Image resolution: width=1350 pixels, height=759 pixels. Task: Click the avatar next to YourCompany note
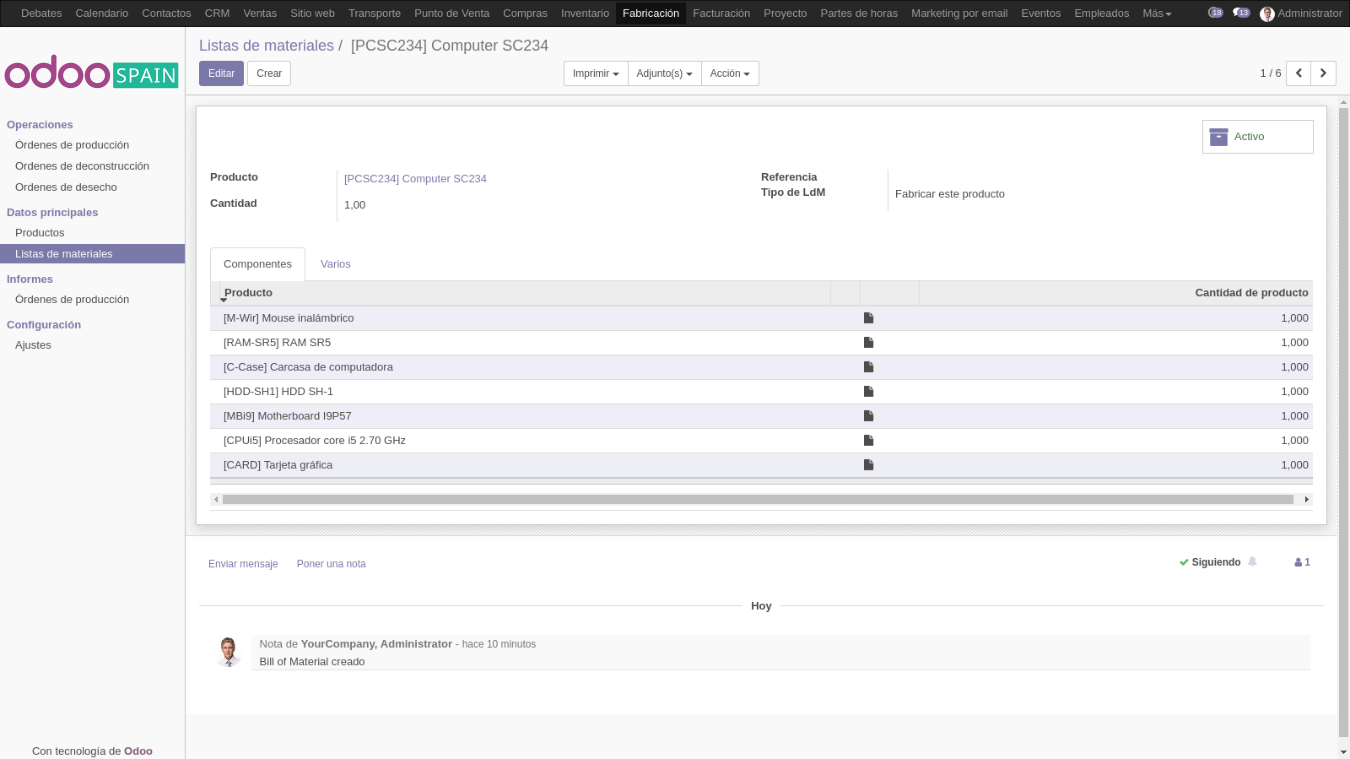click(x=228, y=651)
